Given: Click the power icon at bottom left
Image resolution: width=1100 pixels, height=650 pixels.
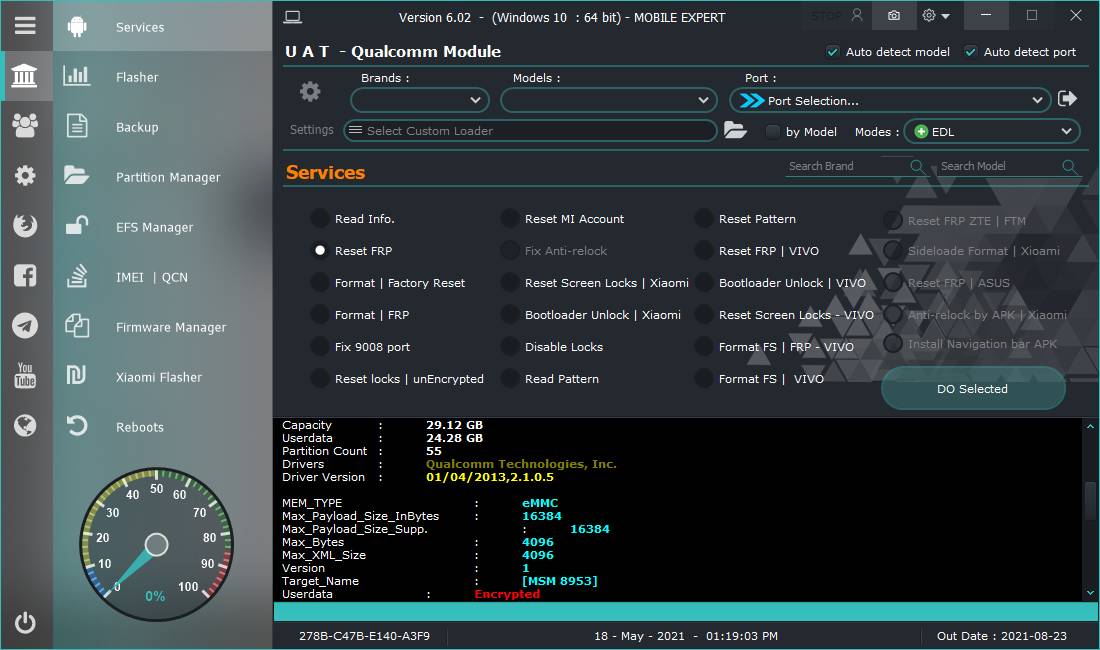Looking at the screenshot, I should 25,622.
